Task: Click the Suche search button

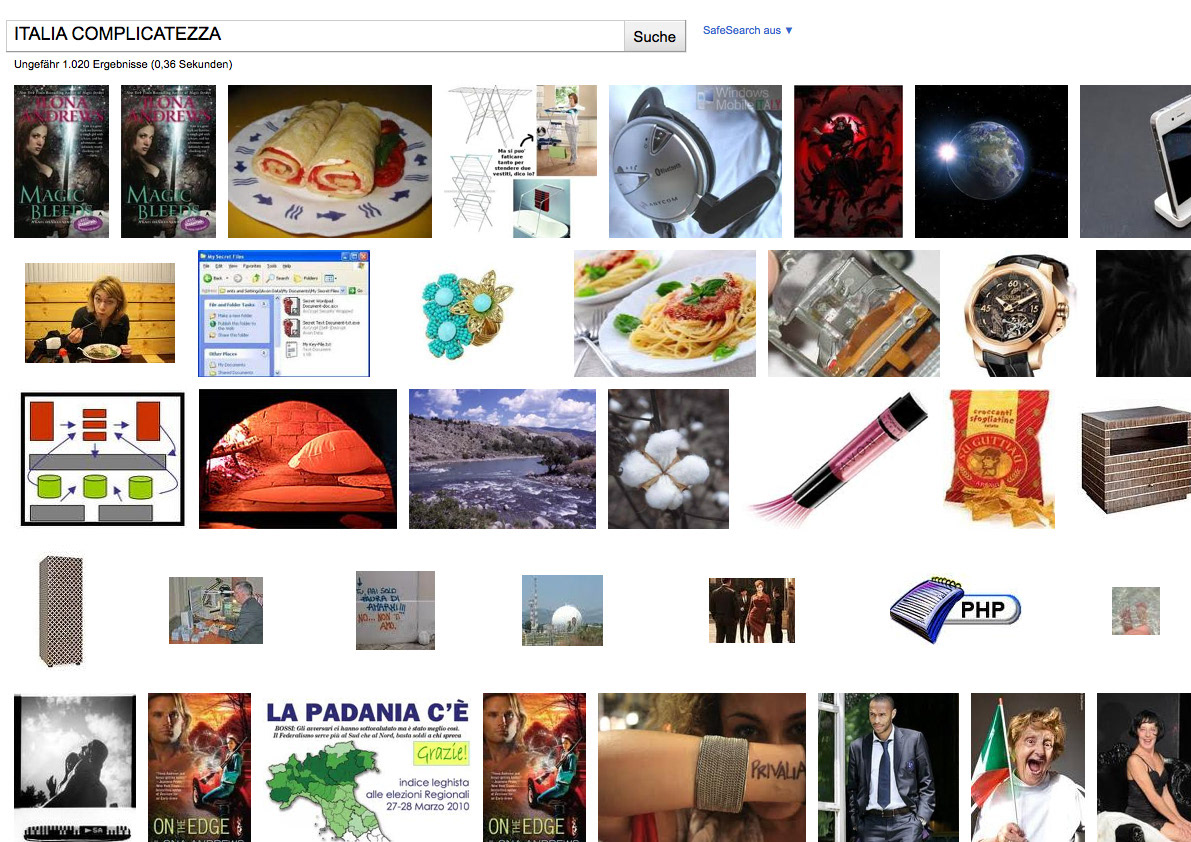Action: point(654,36)
